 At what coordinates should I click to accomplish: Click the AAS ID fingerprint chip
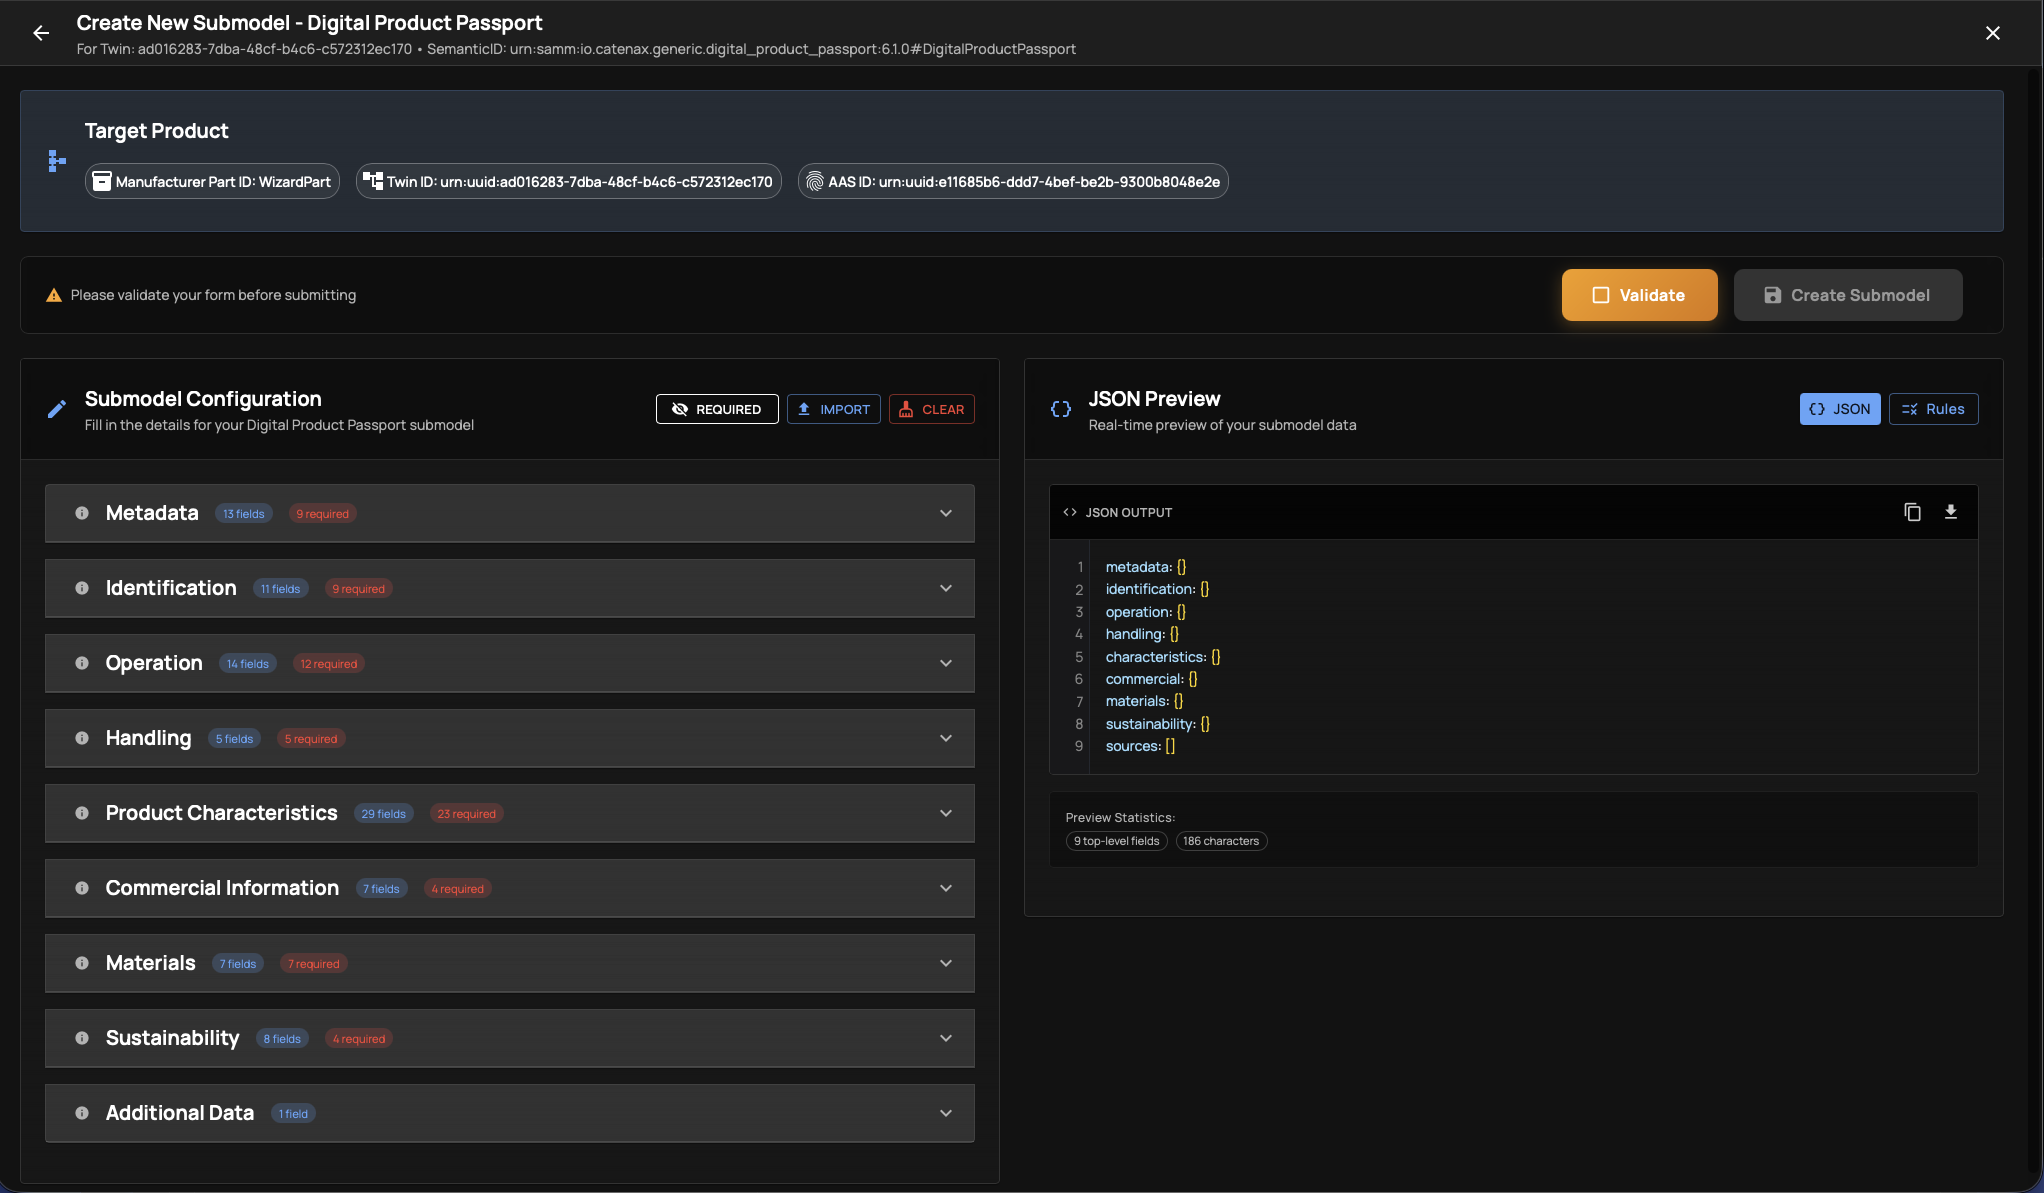1012,182
